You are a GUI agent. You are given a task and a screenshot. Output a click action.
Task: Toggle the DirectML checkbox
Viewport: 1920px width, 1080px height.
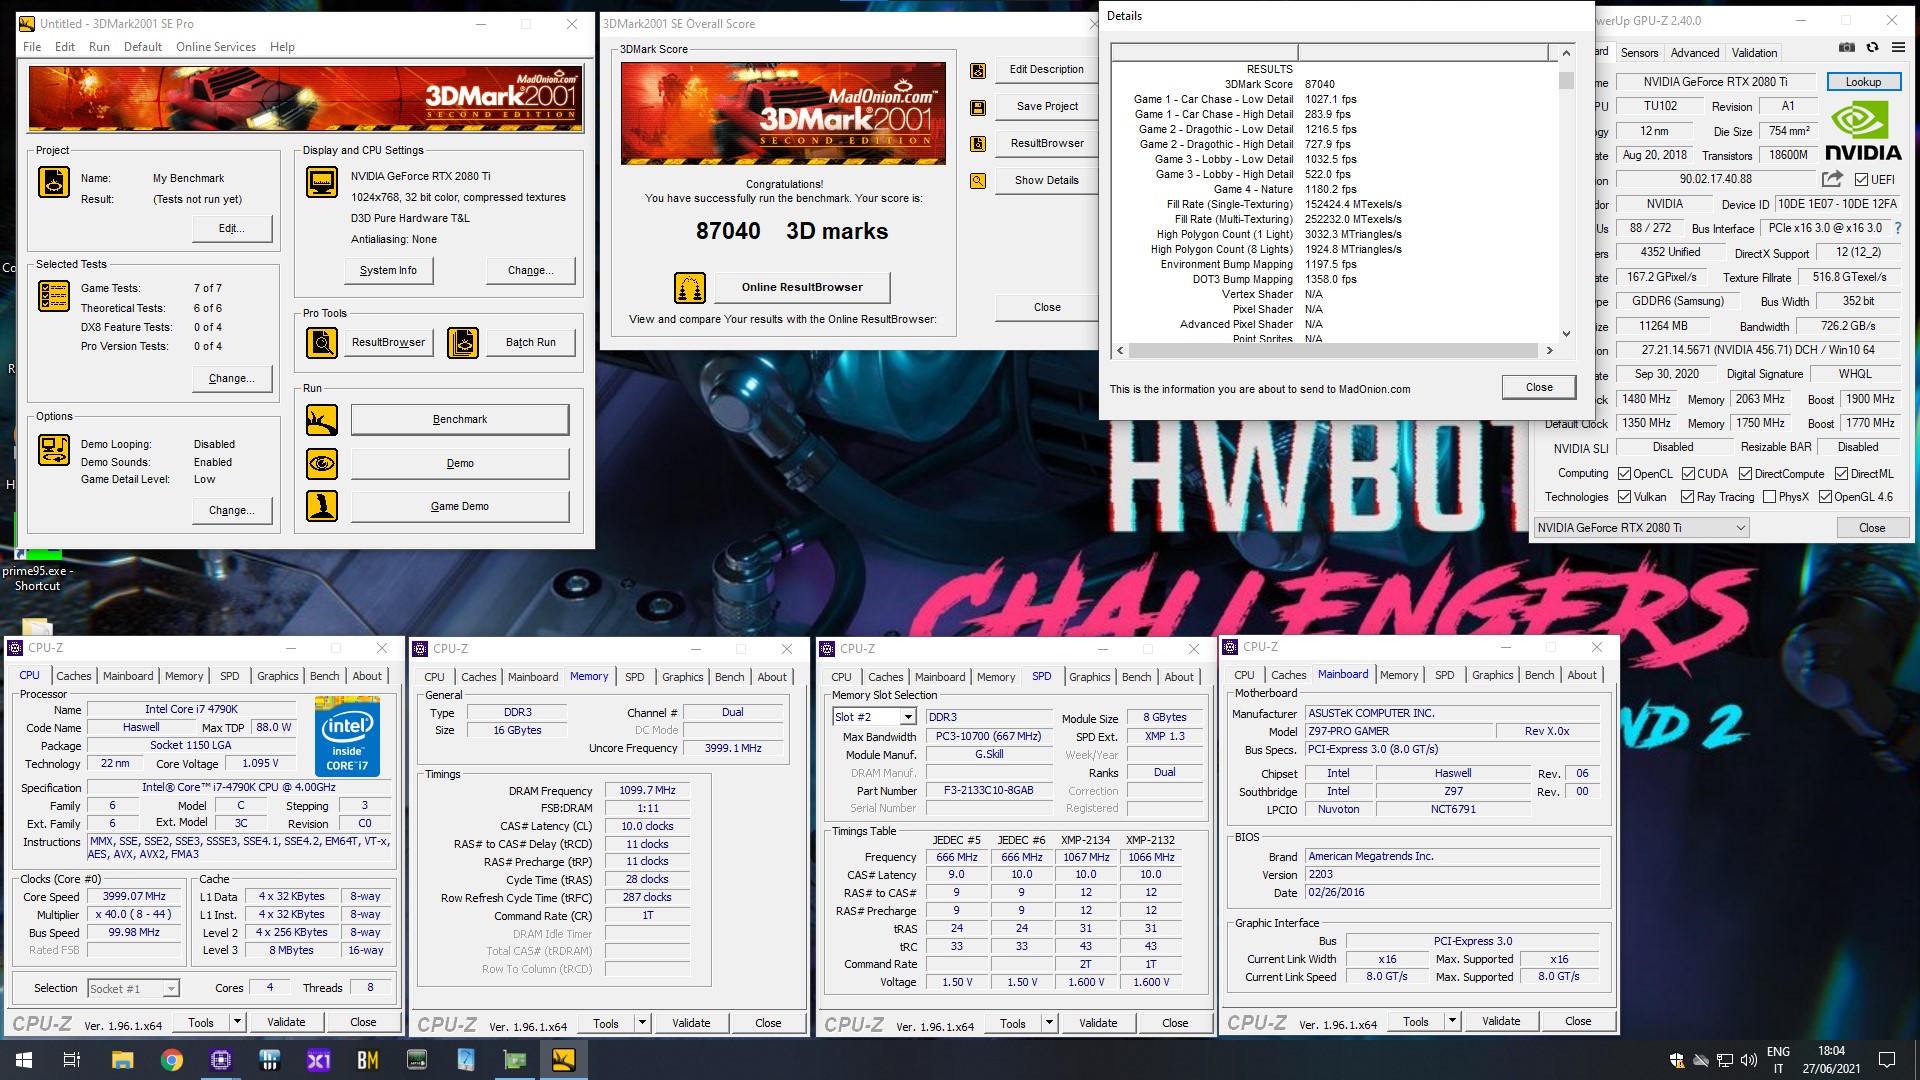(x=1841, y=474)
